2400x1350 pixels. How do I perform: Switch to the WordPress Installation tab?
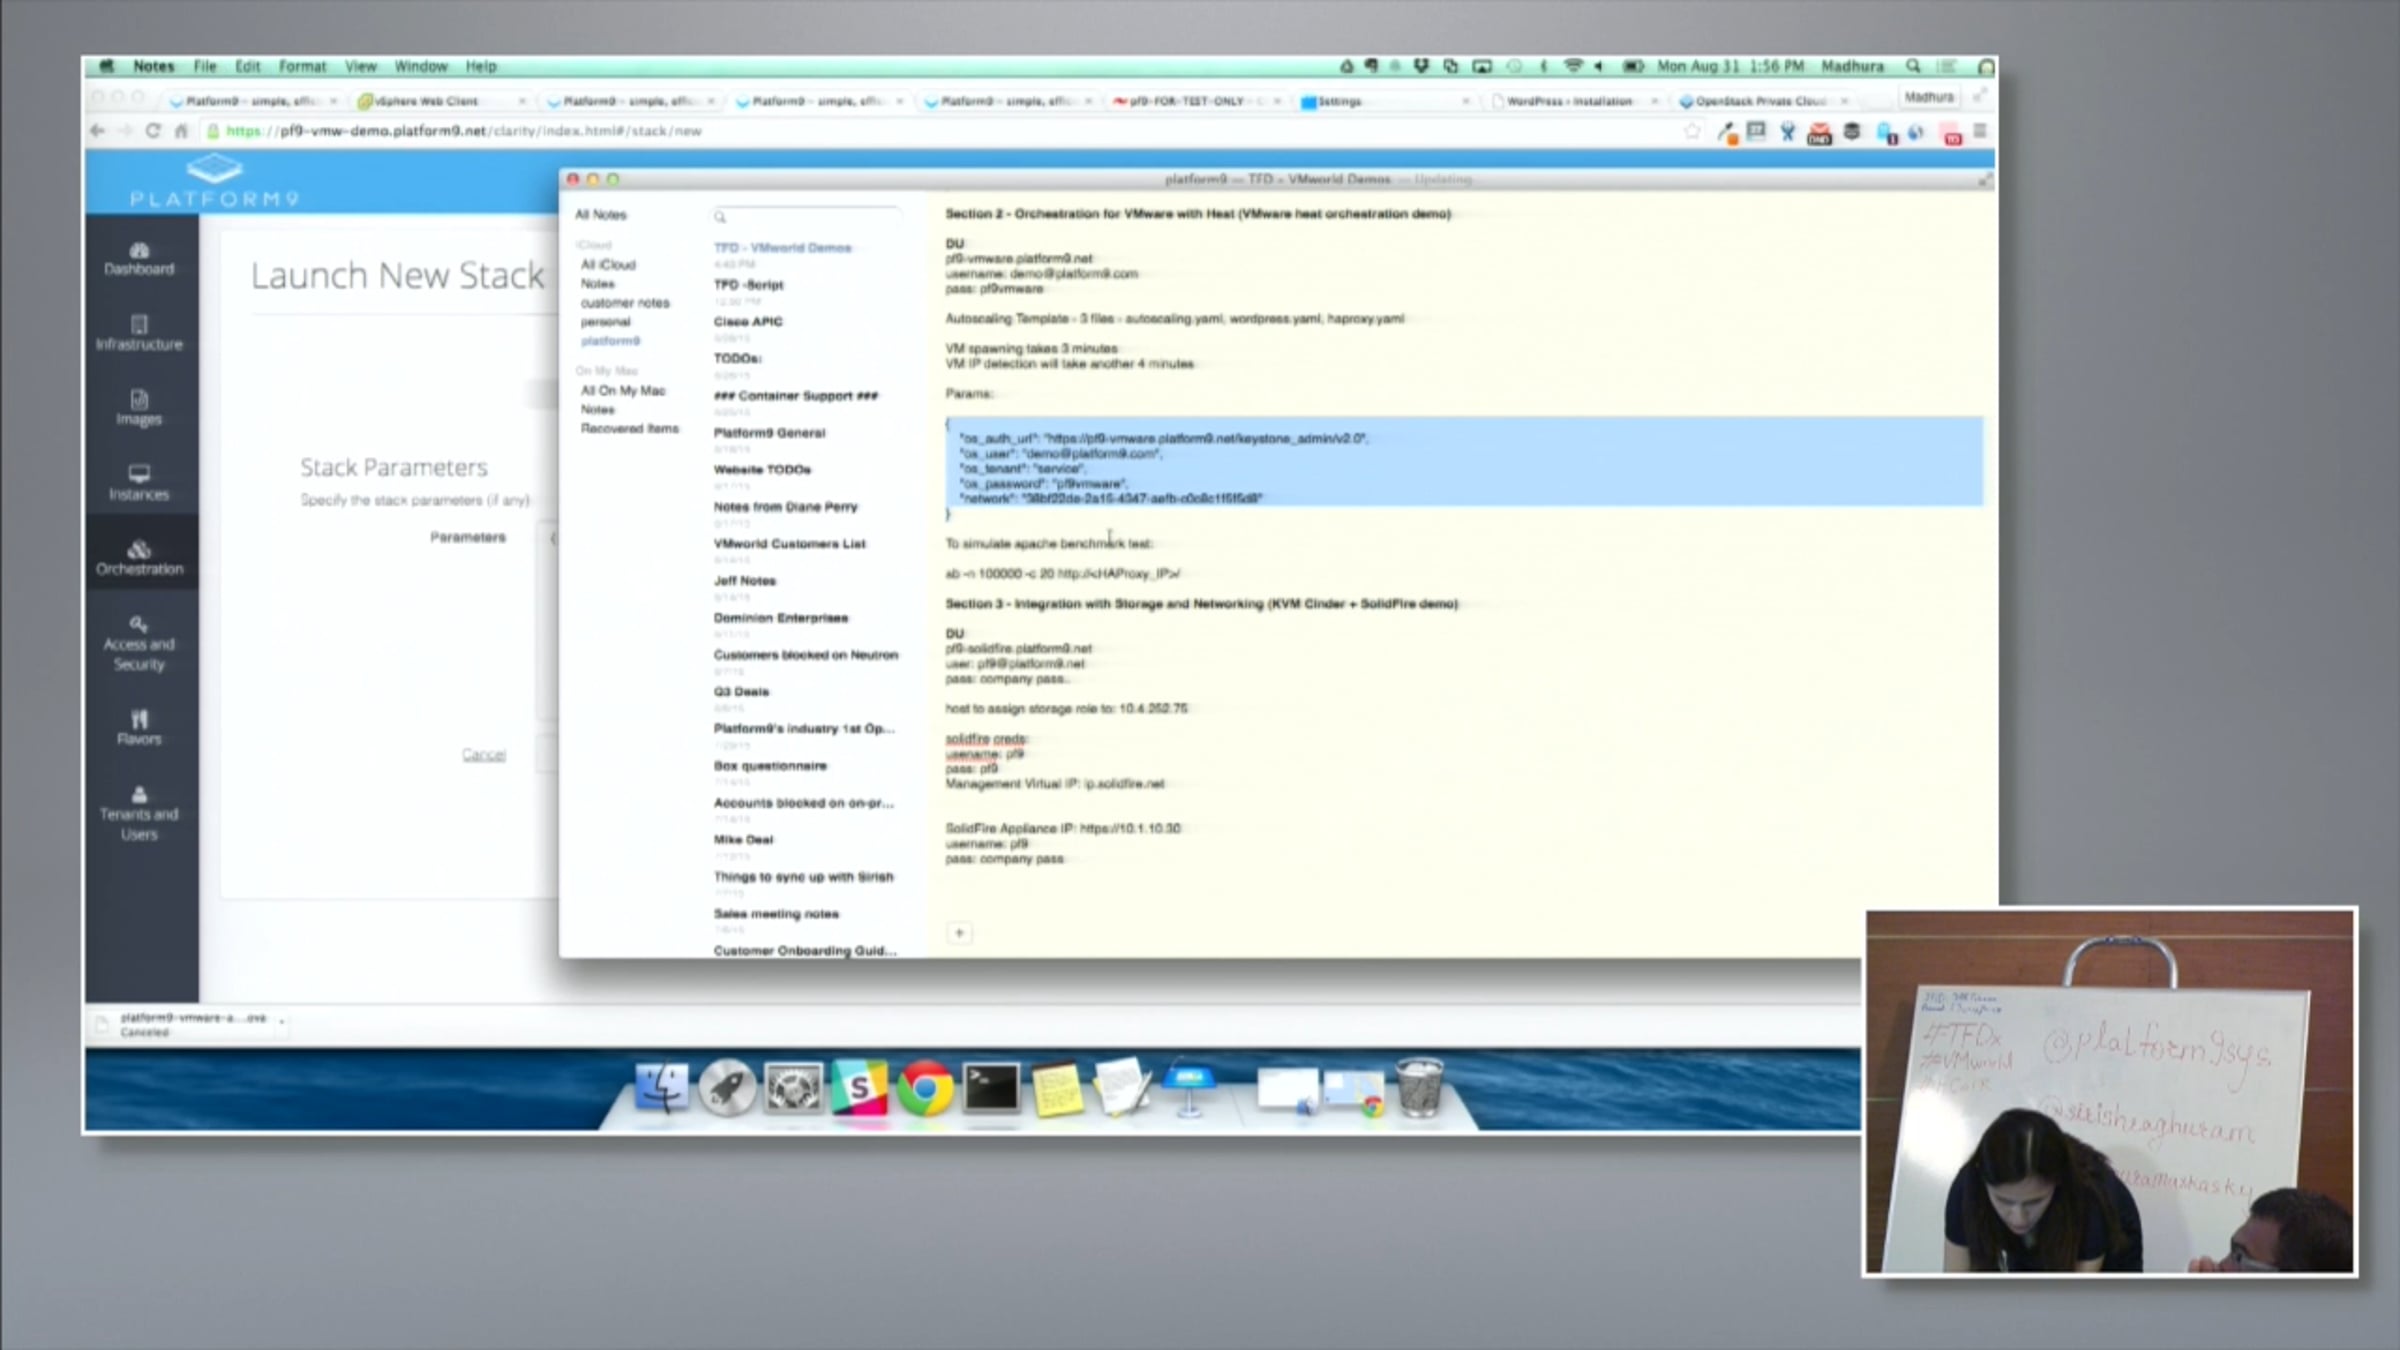1573,101
